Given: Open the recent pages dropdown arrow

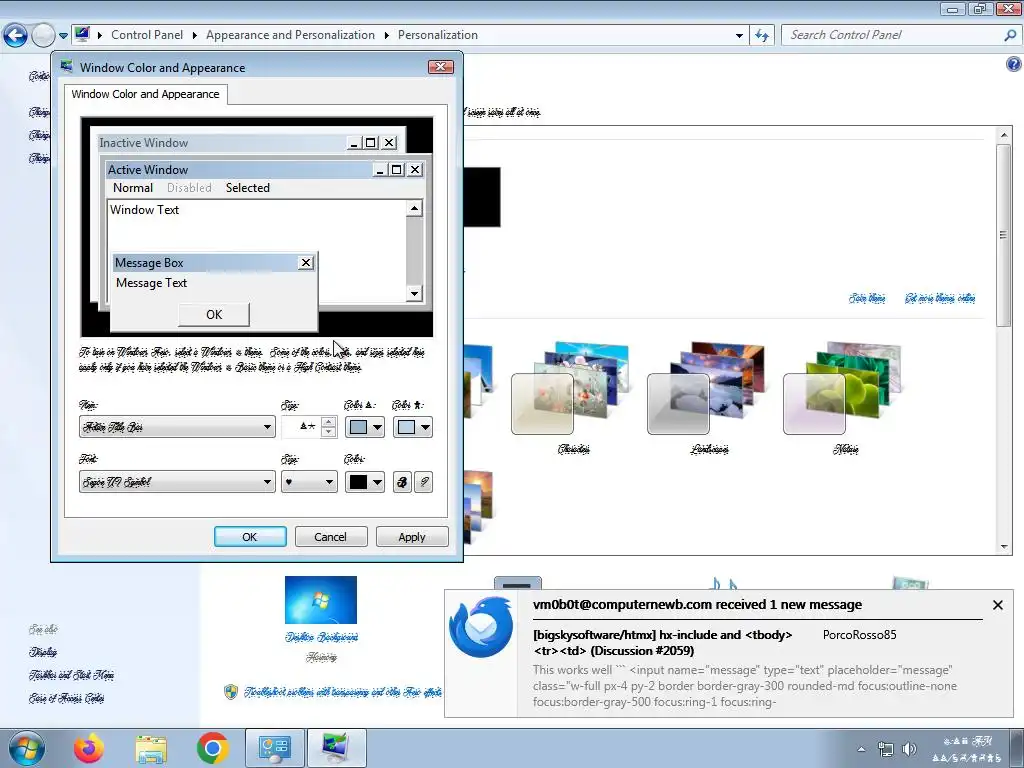Looking at the screenshot, I should pos(63,36).
